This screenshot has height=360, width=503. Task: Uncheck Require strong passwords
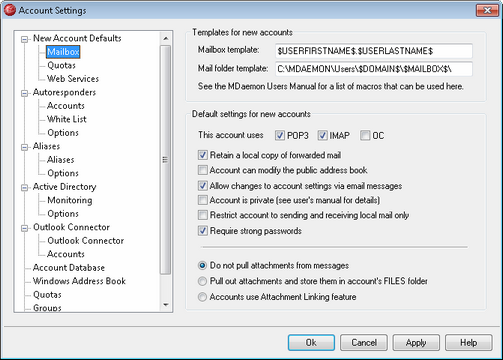[x=203, y=231]
